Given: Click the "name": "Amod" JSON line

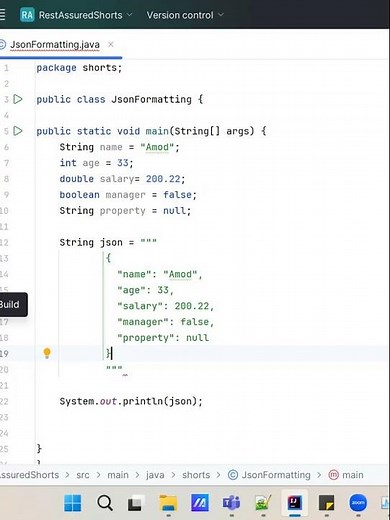Looking at the screenshot, I should [x=160, y=274].
